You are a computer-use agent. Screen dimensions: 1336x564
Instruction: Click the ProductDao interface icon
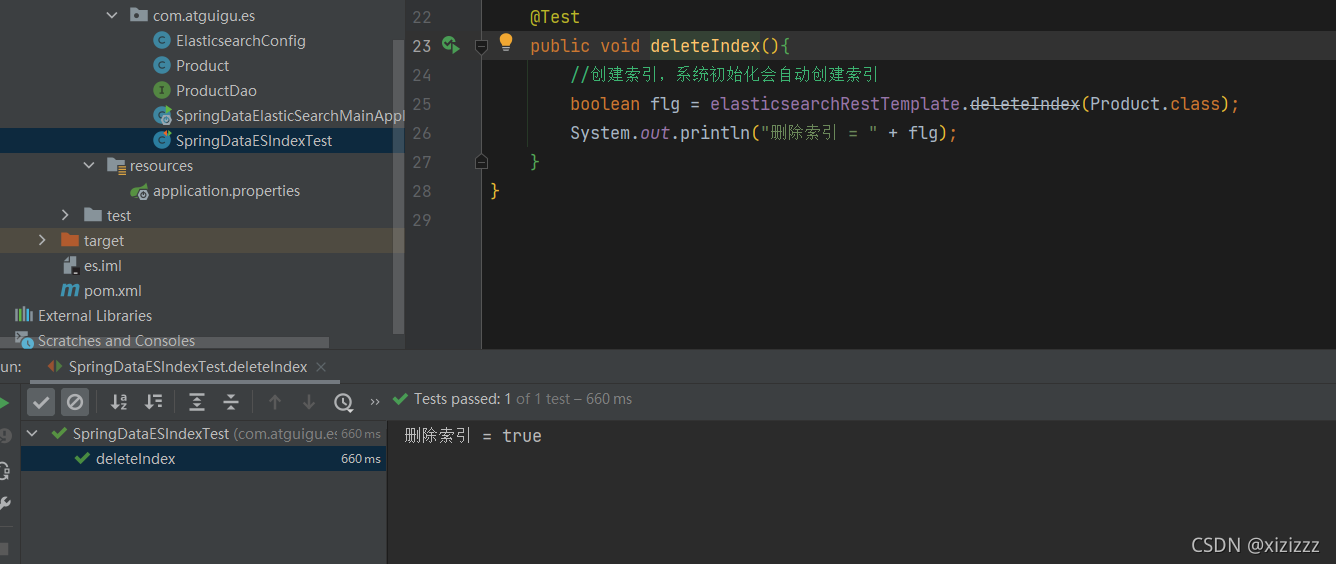pos(161,91)
